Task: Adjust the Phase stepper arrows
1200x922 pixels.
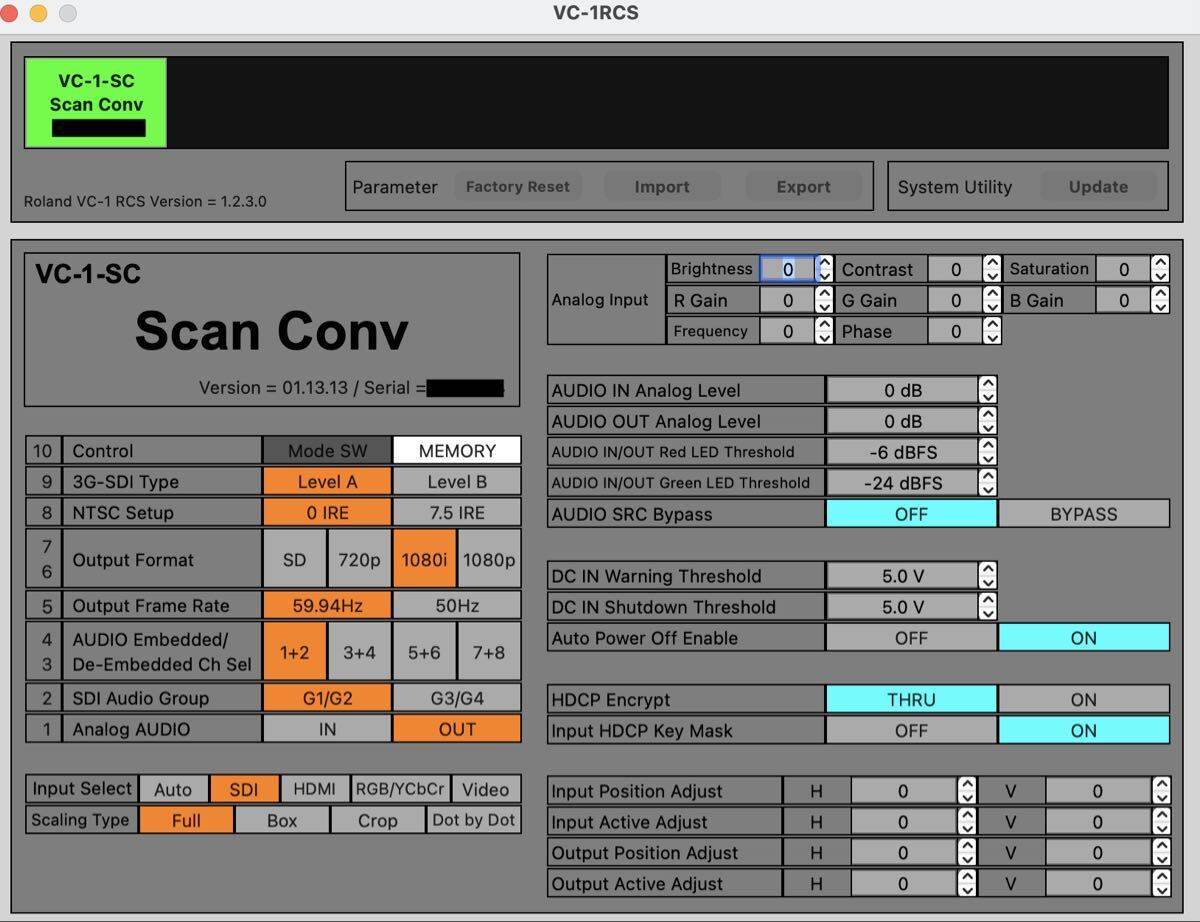Action: [x=992, y=331]
